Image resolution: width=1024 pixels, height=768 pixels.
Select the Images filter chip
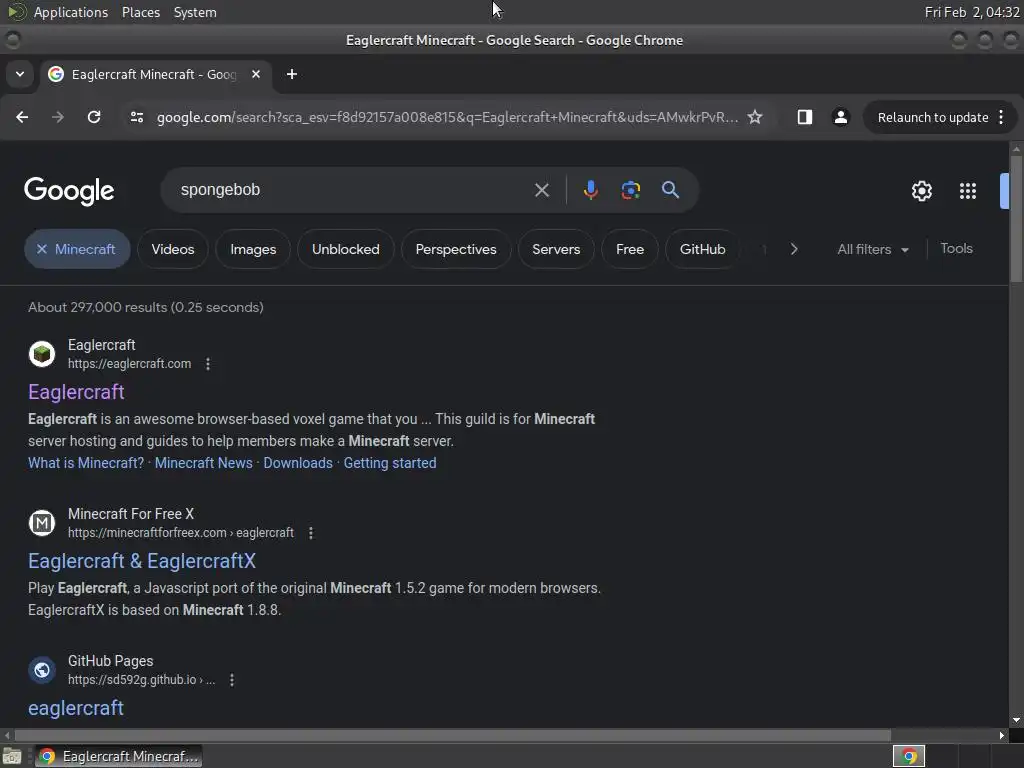click(x=253, y=249)
